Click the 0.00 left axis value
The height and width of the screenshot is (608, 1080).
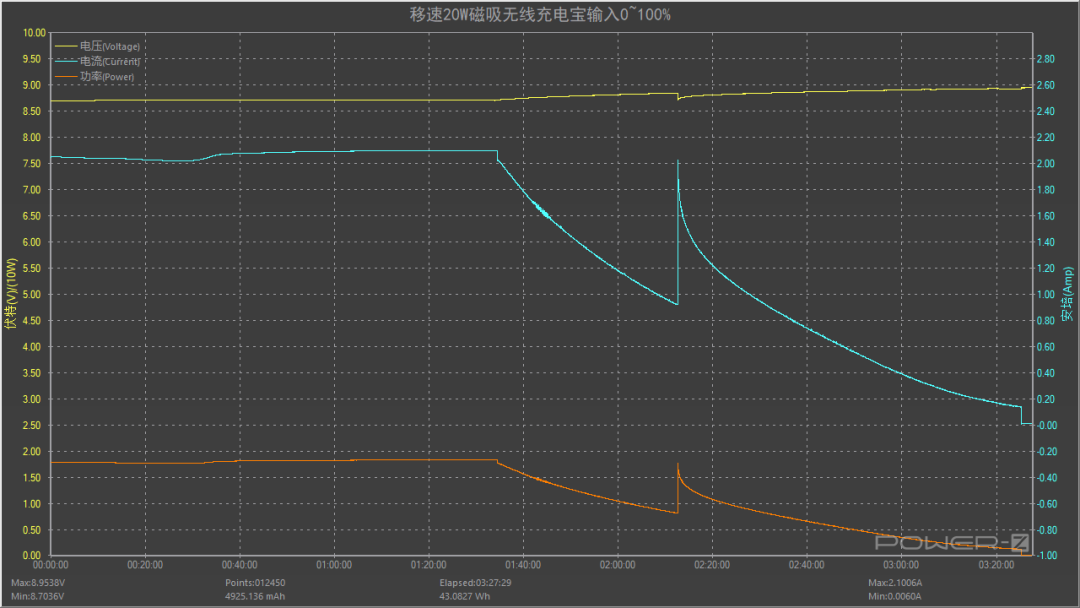[x=32, y=555]
